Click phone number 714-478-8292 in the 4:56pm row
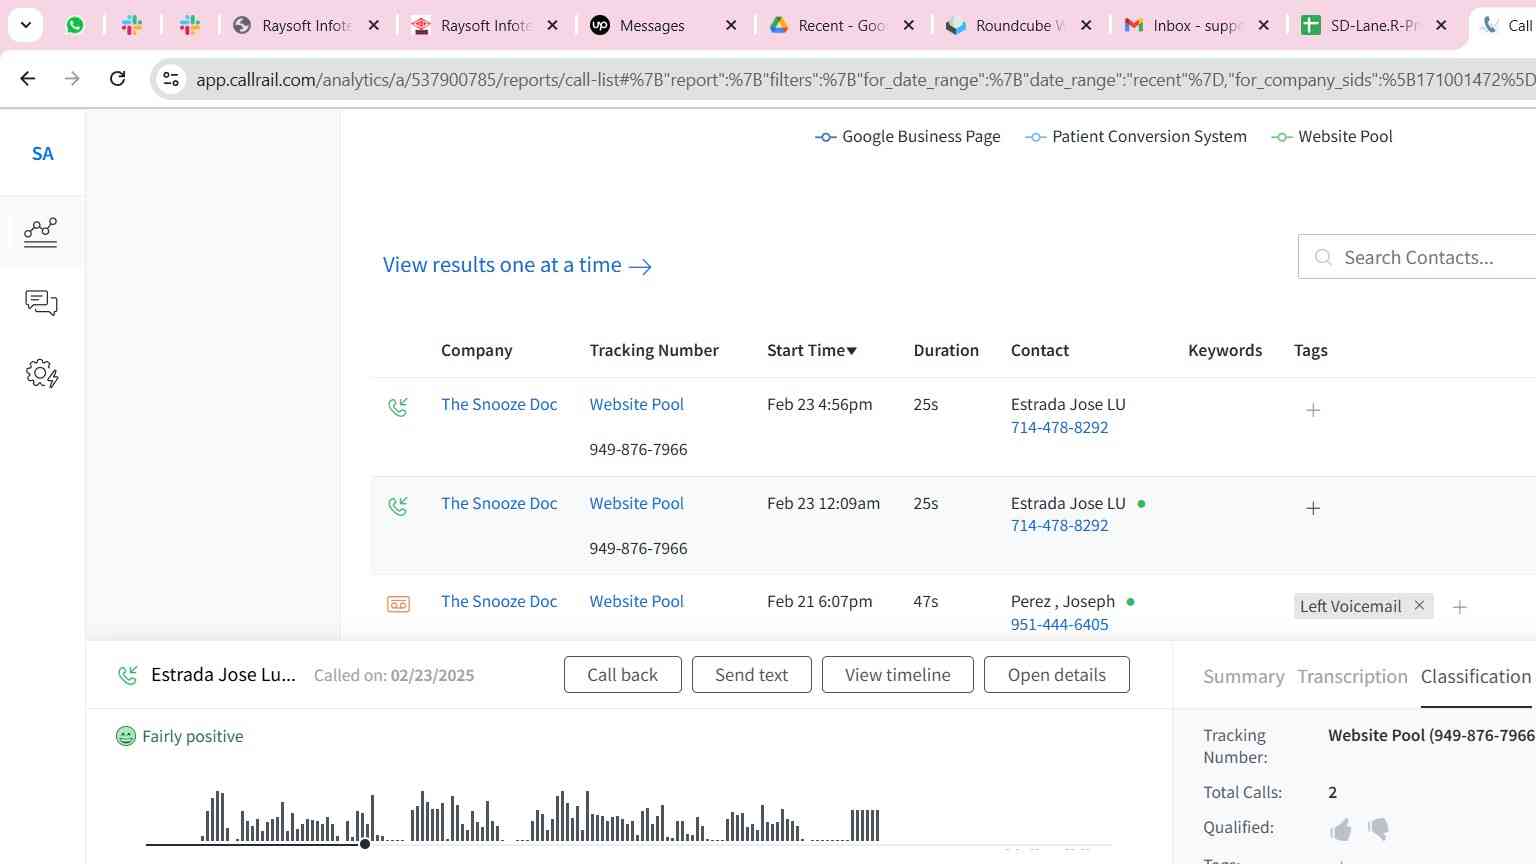Screen dimensions: 1536x864 tap(1059, 427)
